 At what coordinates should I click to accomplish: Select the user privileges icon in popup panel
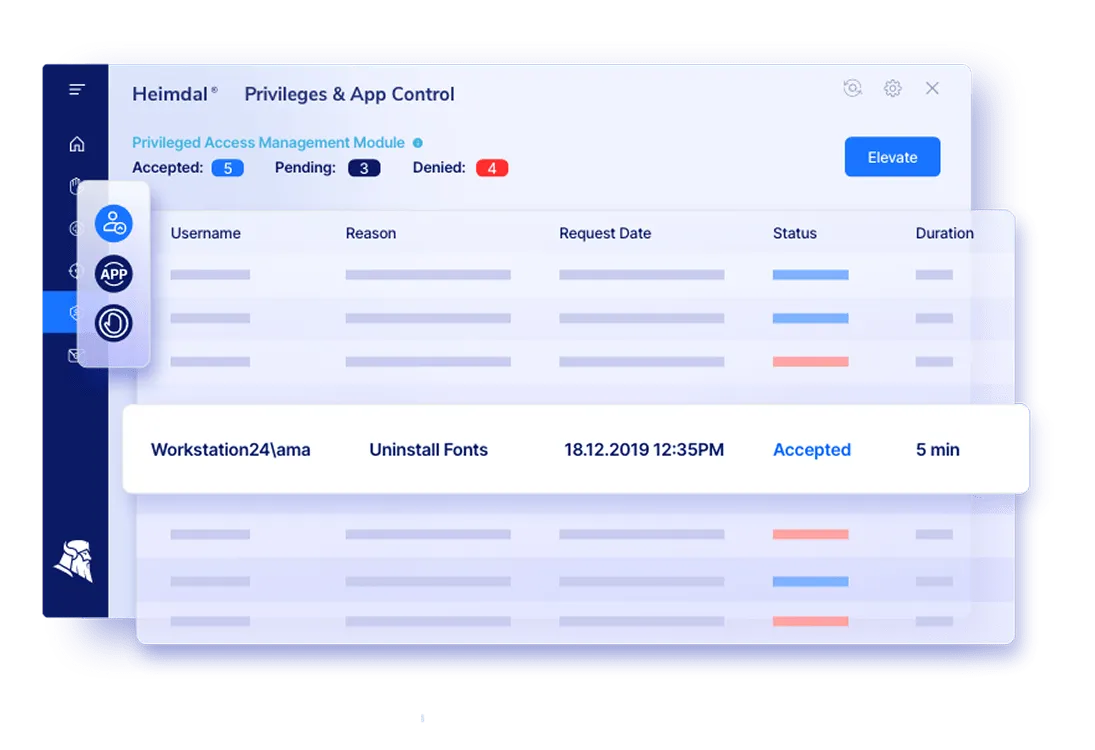coord(114,223)
